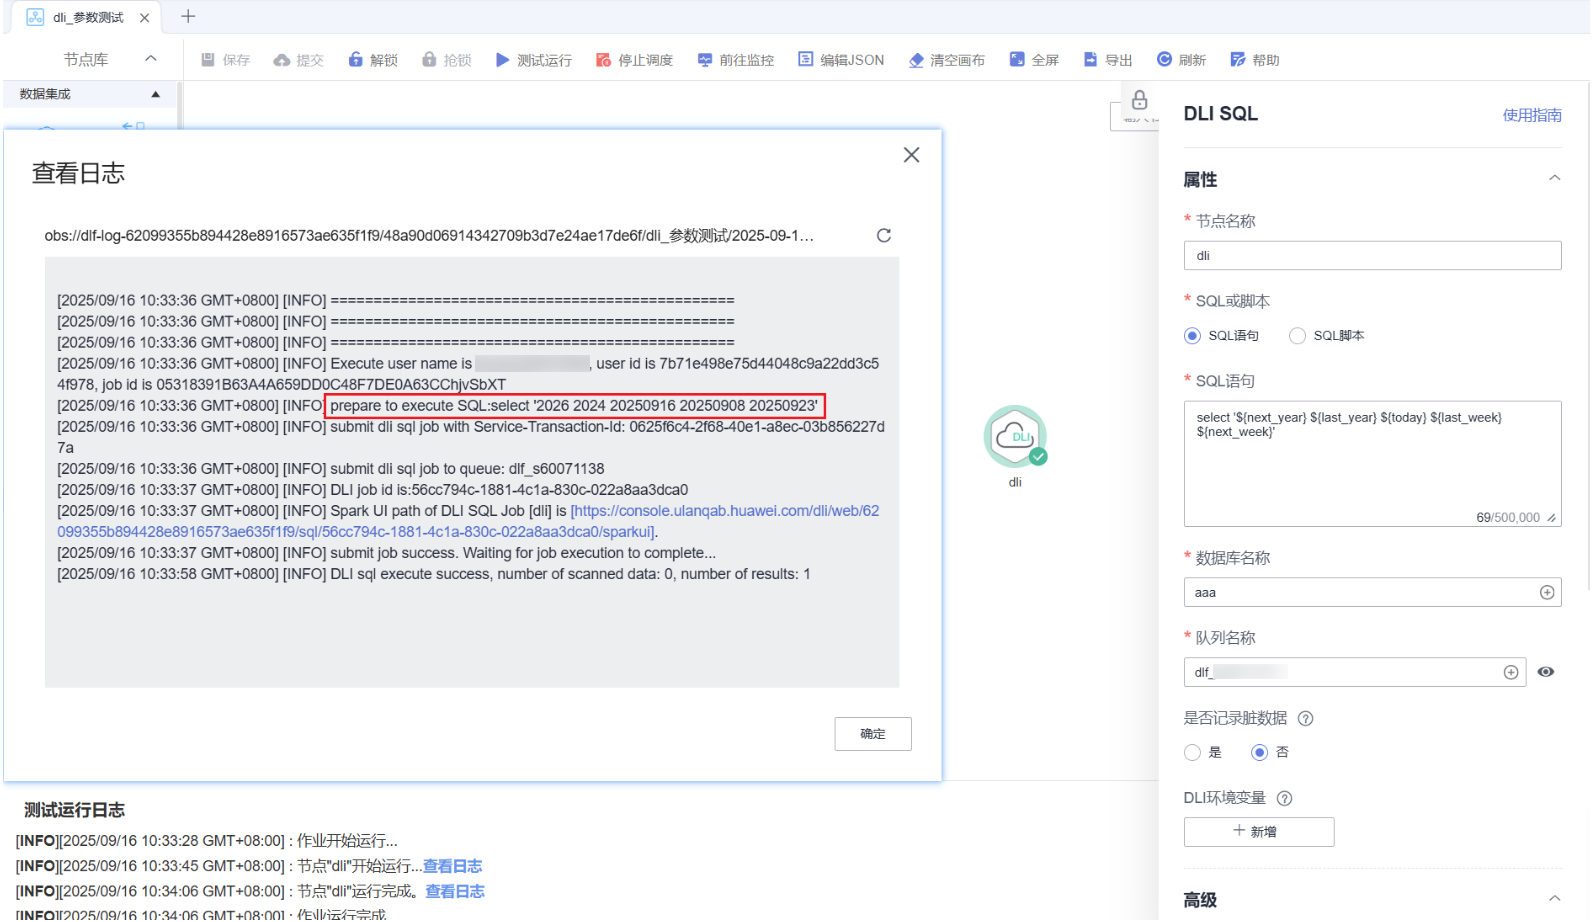Click the 节点名称 input field
Screen dimensions: 1592x922
click(x=1372, y=256)
